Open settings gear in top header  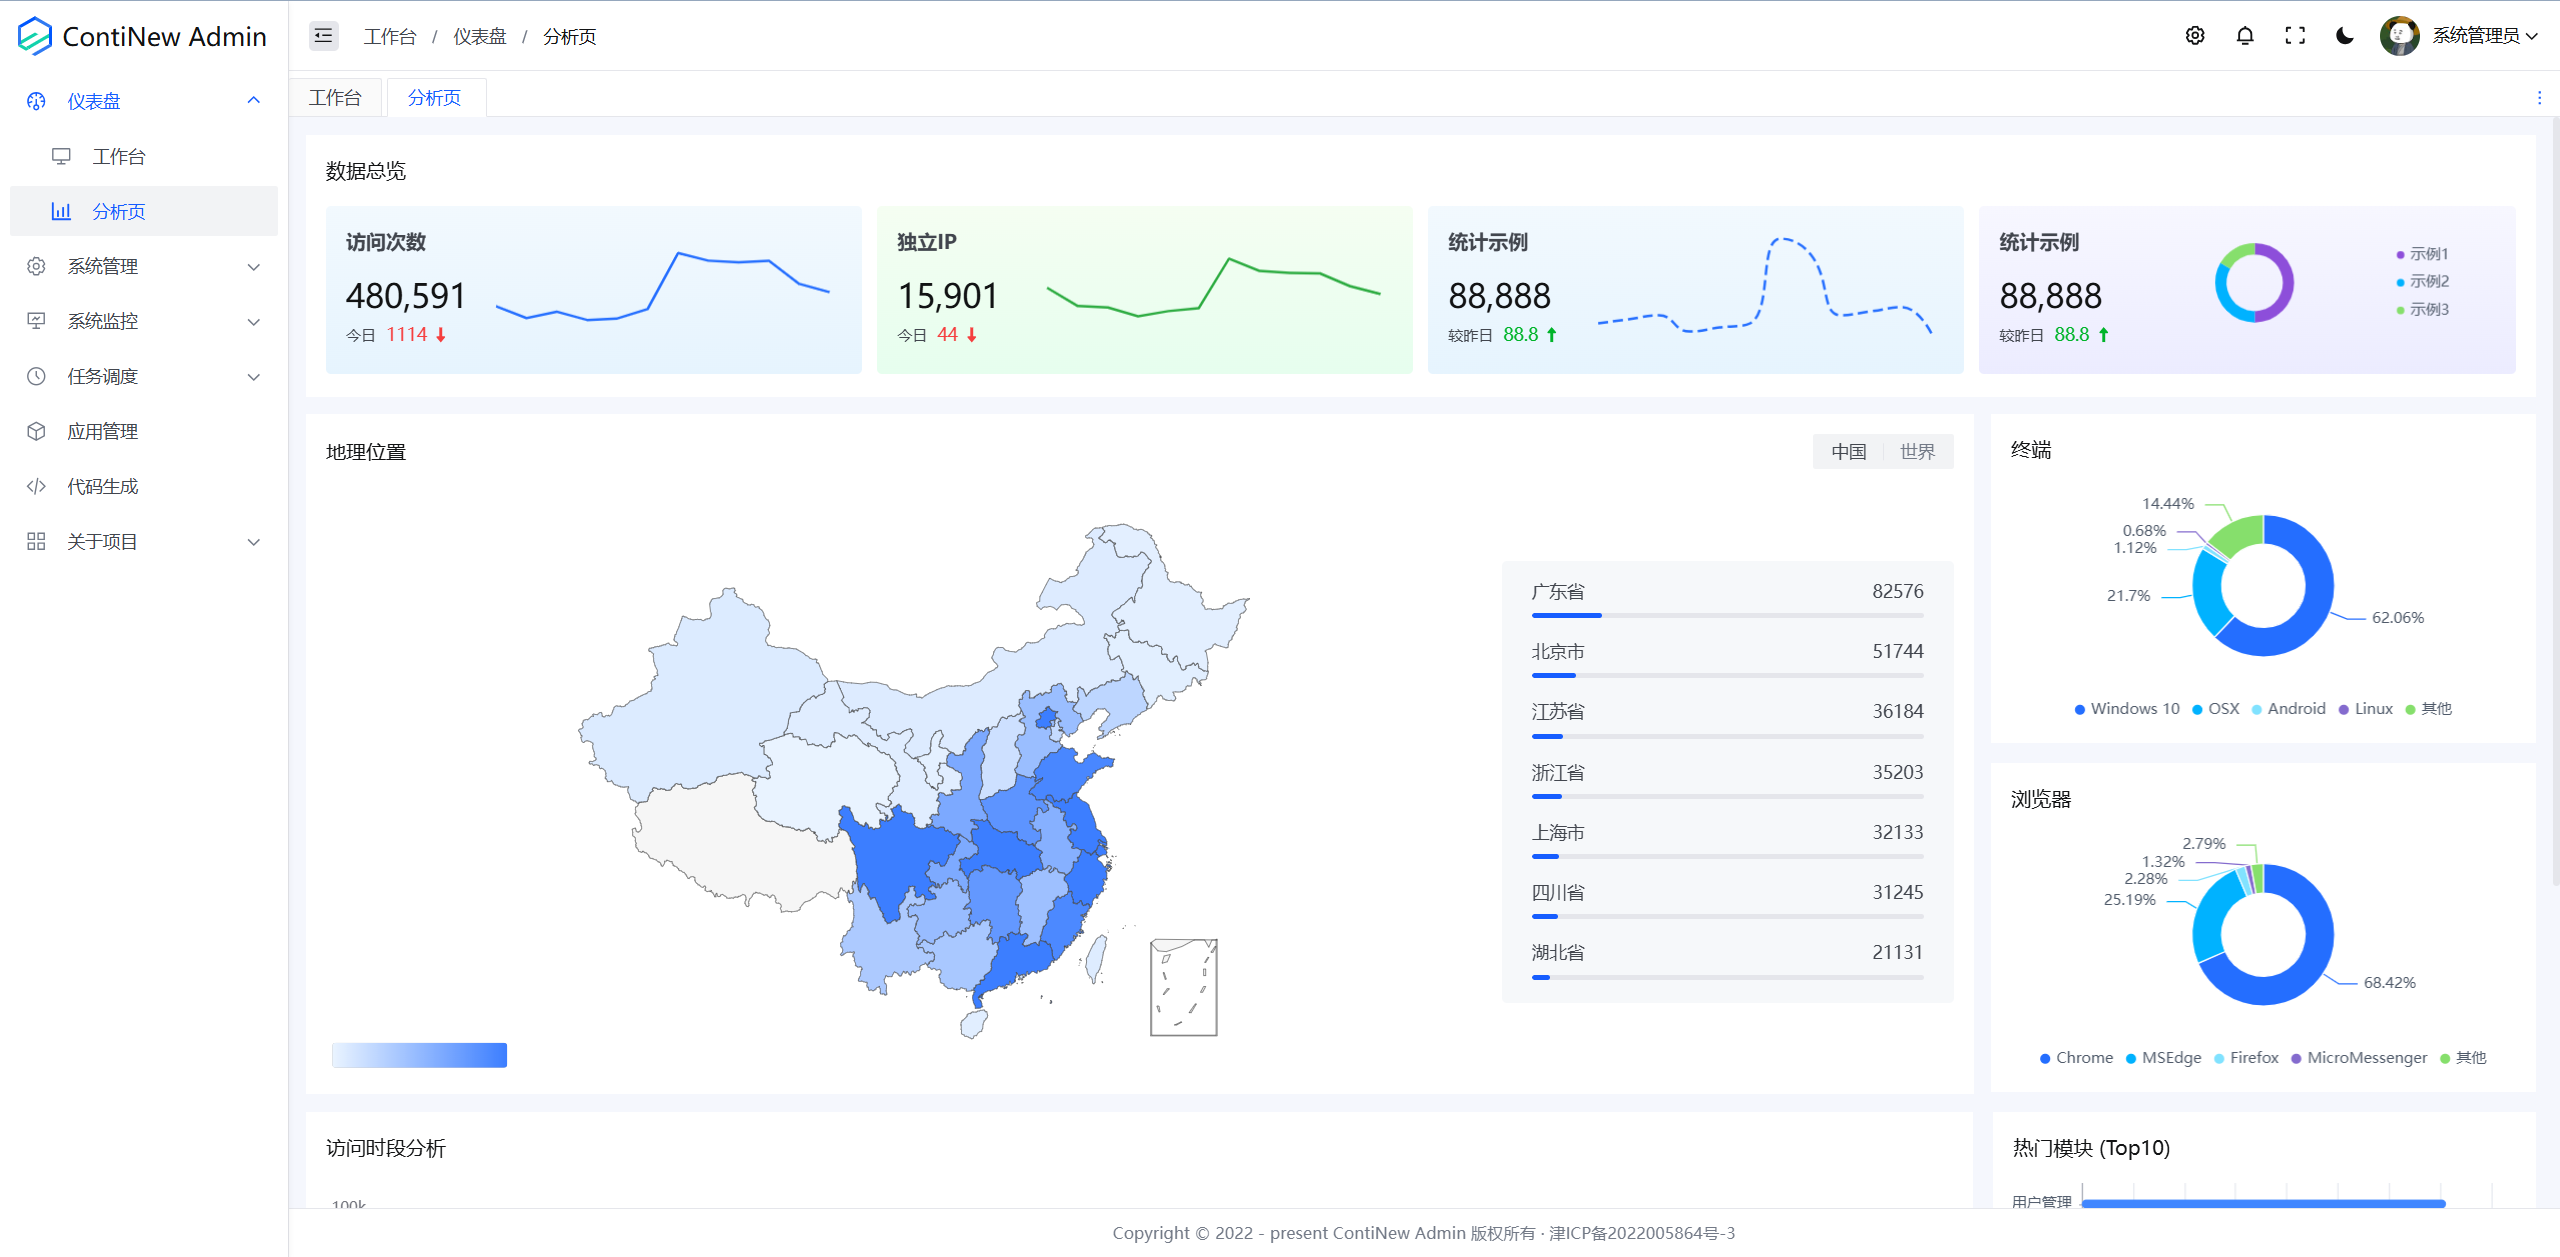point(2195,36)
